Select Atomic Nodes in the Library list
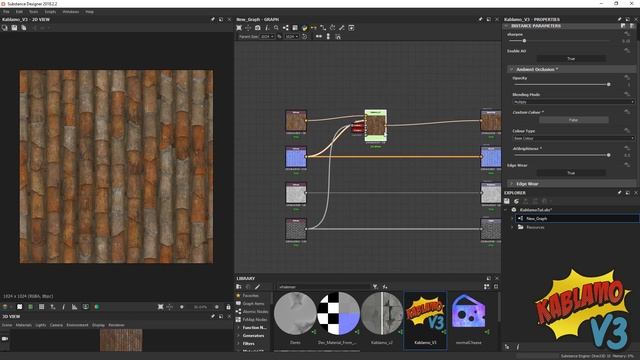The image size is (640, 360). pos(255,311)
